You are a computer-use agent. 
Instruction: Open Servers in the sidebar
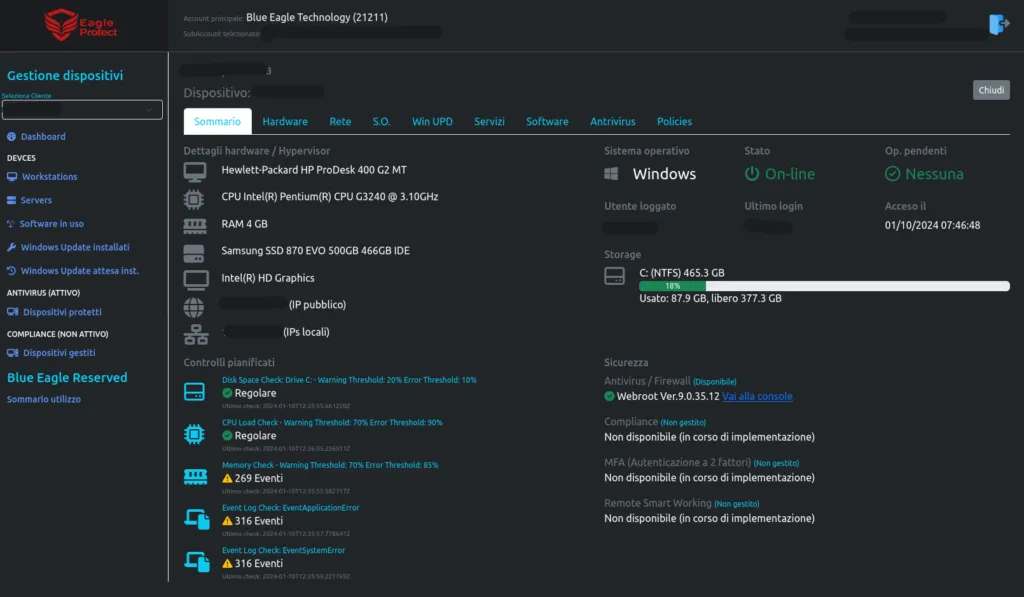point(29,200)
